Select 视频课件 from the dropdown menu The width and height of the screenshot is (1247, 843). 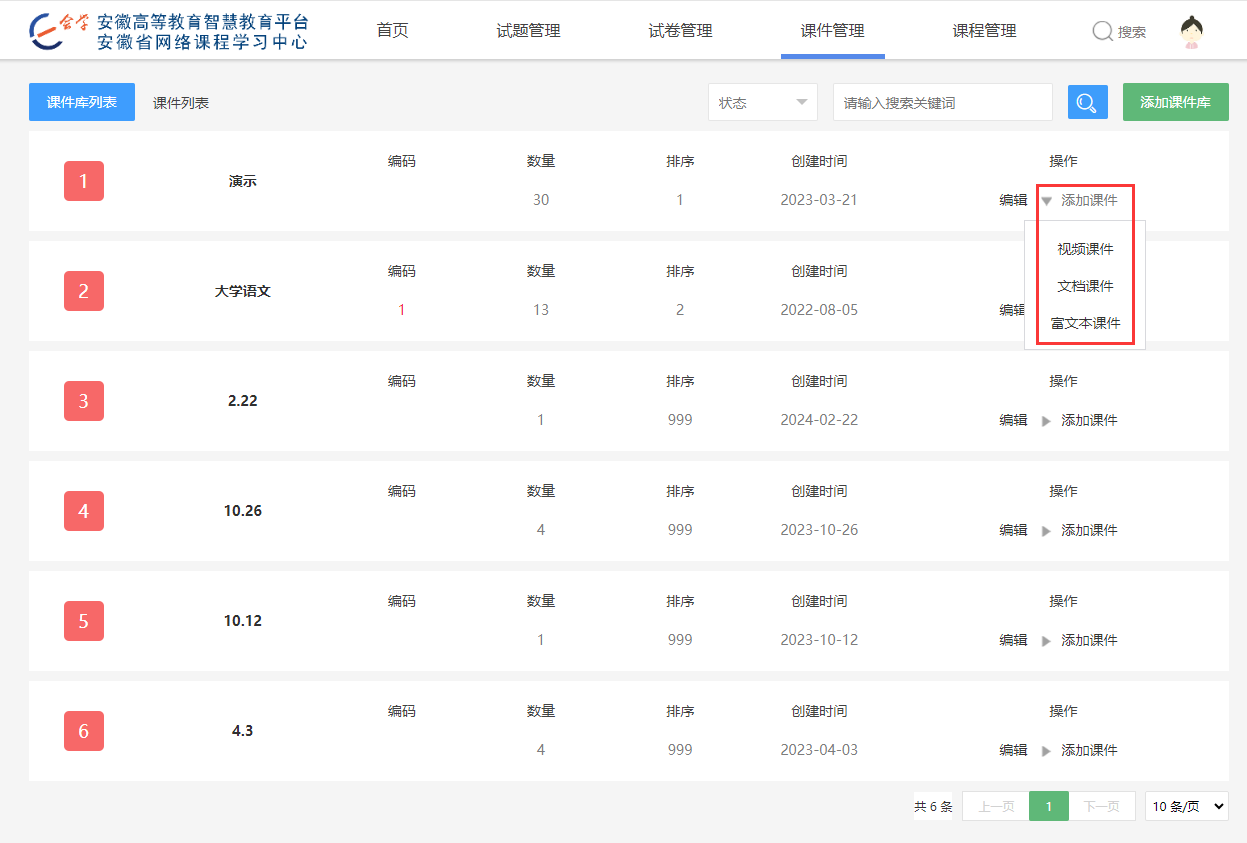click(x=1085, y=249)
